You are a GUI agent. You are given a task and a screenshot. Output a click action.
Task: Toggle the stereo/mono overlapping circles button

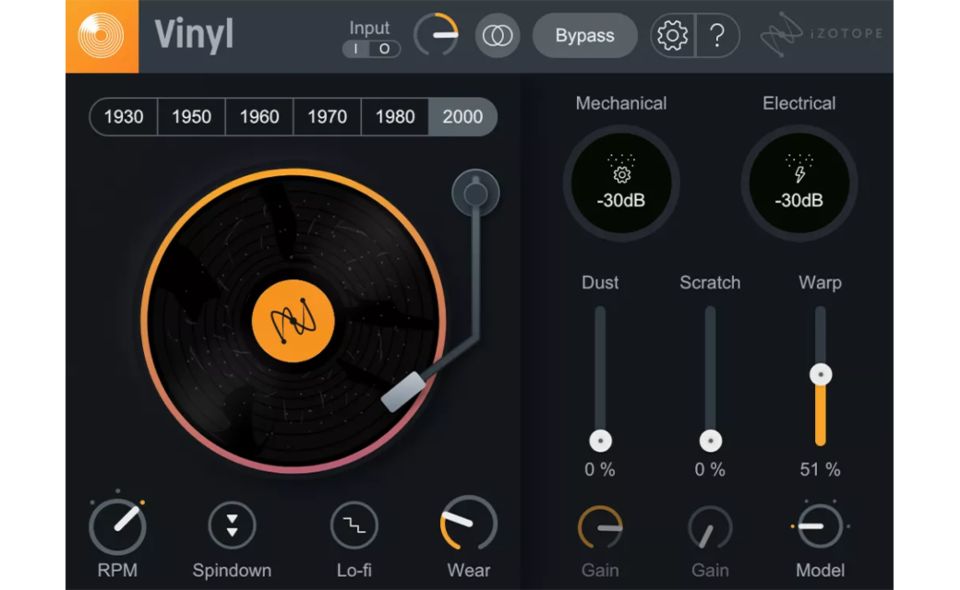[497, 36]
